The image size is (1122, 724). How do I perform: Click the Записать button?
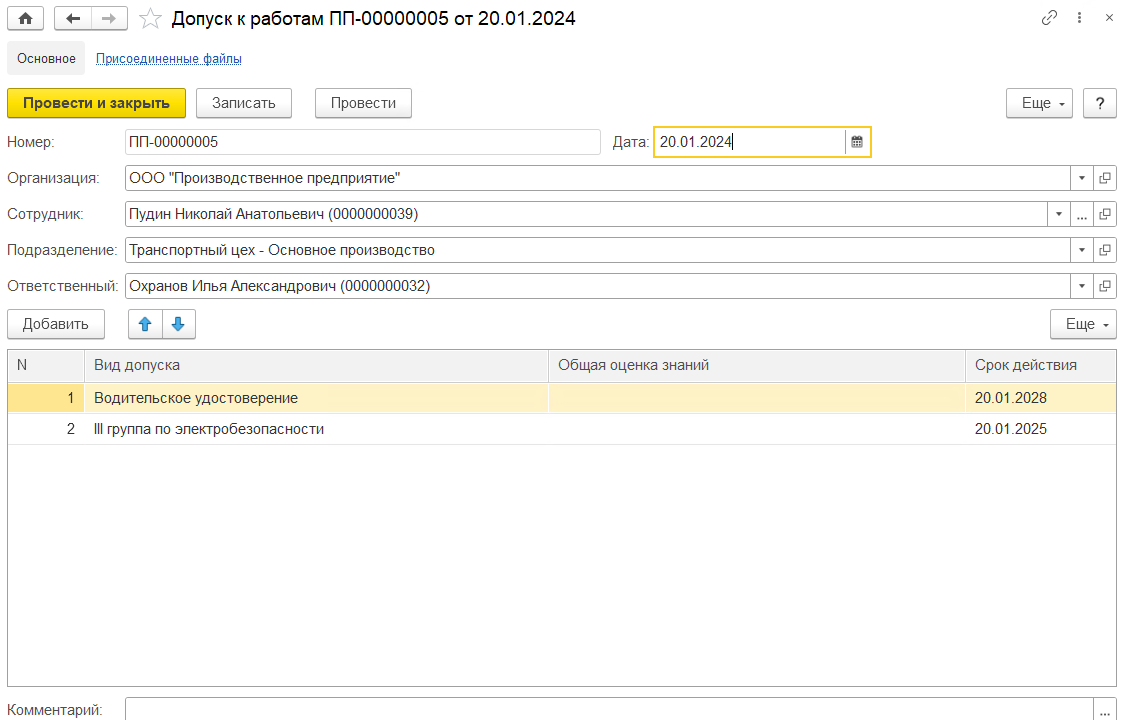point(243,103)
